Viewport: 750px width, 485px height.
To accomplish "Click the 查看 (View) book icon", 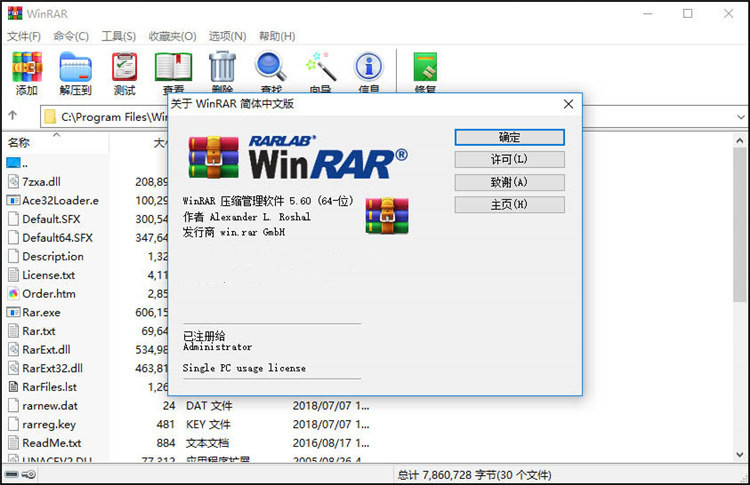I will (173, 68).
